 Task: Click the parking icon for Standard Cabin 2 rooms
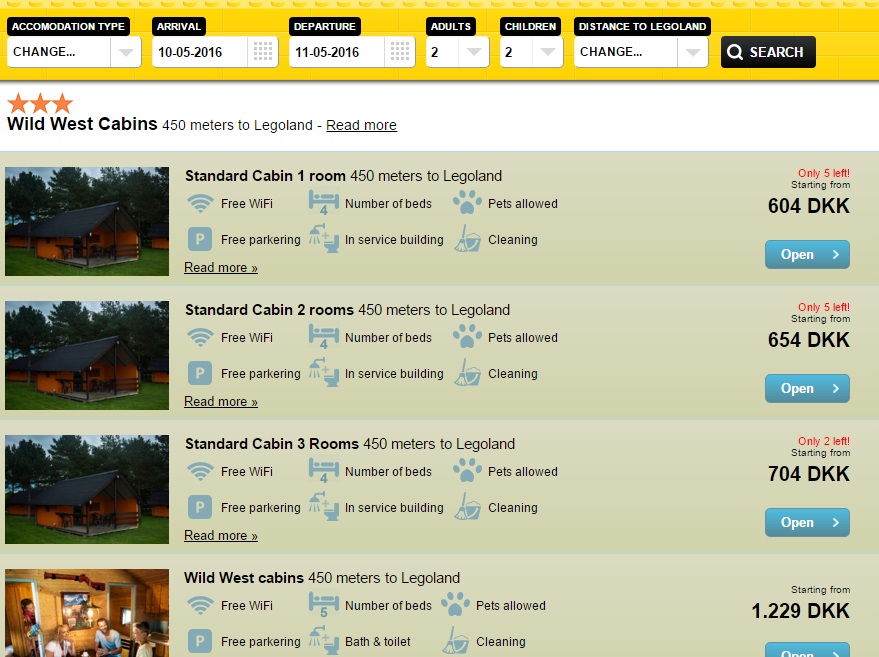(x=200, y=373)
